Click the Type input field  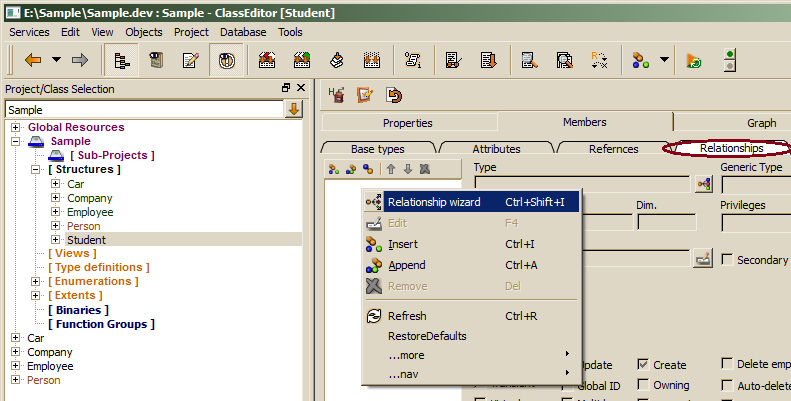point(581,184)
